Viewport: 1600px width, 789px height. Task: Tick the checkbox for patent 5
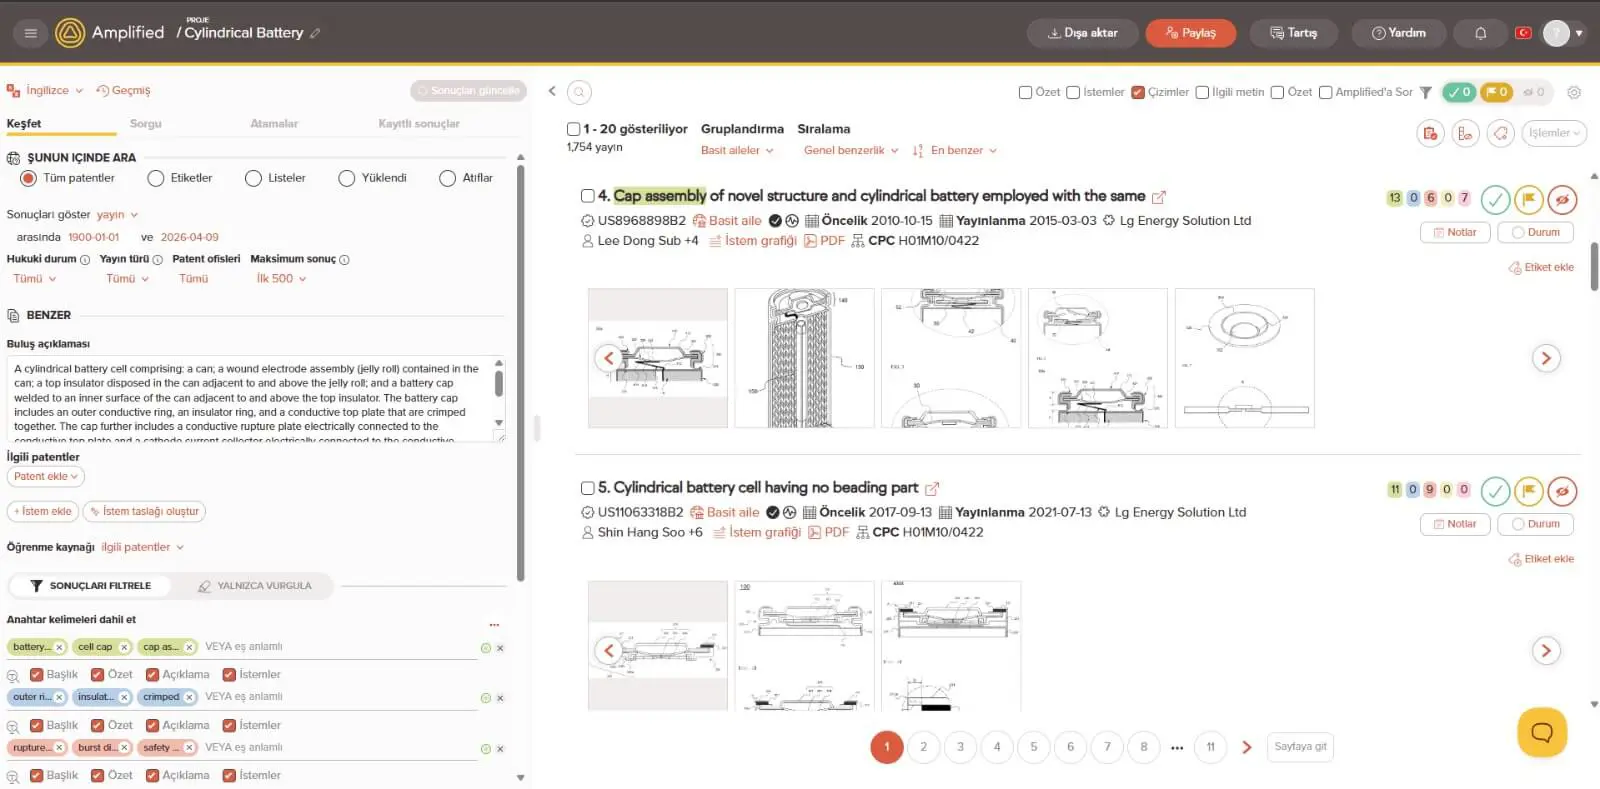tap(587, 488)
